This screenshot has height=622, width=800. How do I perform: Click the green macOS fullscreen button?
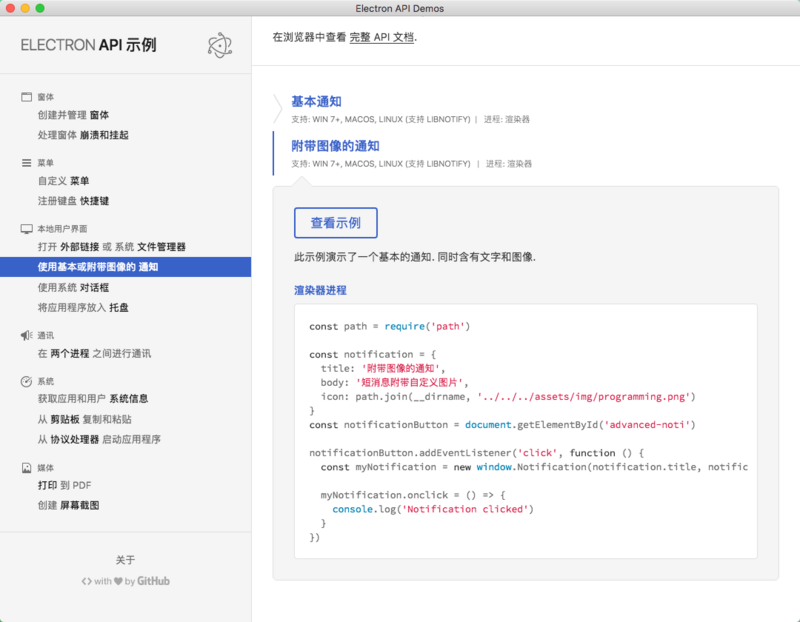point(40,8)
